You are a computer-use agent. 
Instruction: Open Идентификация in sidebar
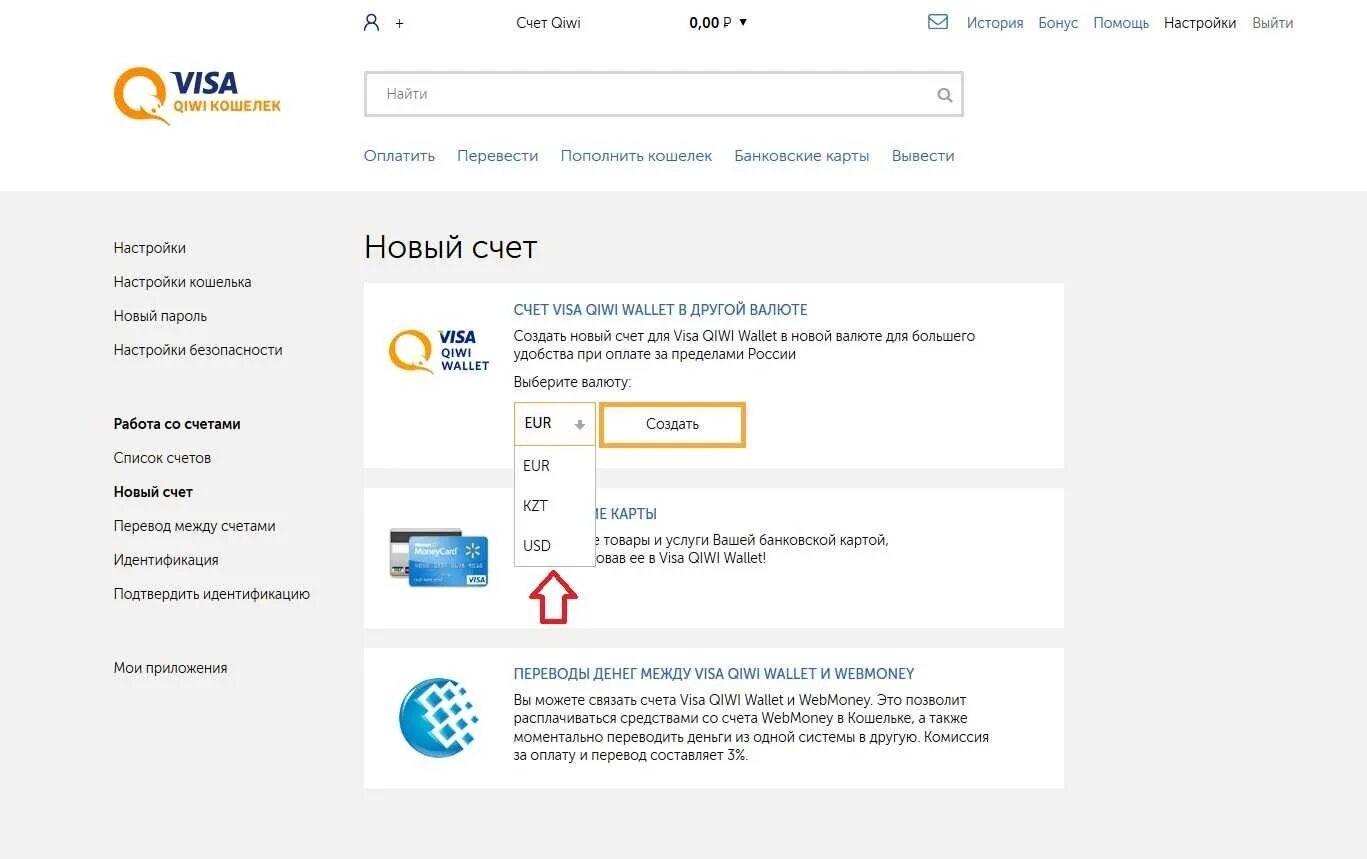coord(166,560)
